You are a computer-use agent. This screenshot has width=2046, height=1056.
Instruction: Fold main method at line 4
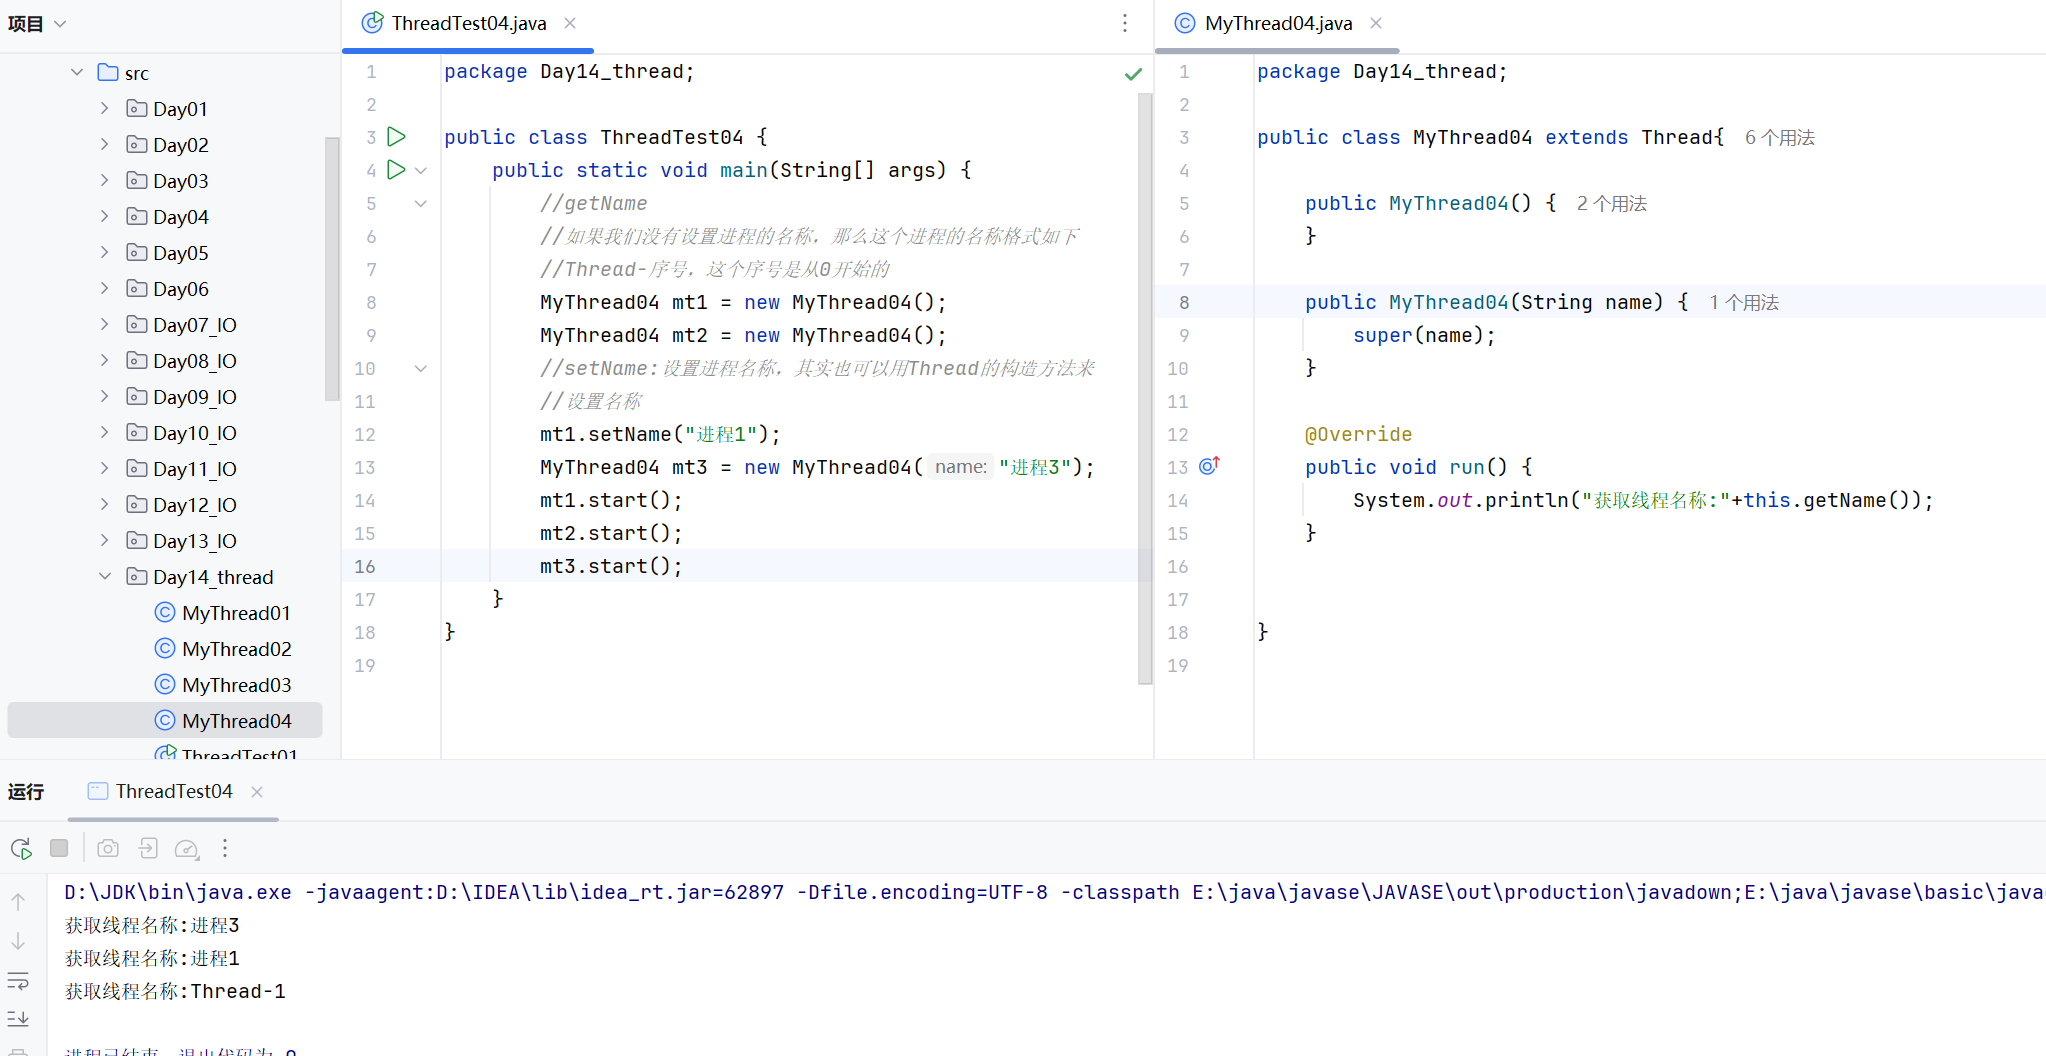pos(421,170)
